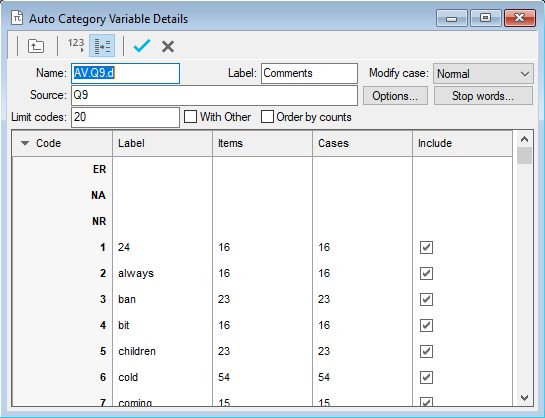This screenshot has width=545, height=418.
Task: Click the vertical scrollbar thumb
Action: point(524,155)
